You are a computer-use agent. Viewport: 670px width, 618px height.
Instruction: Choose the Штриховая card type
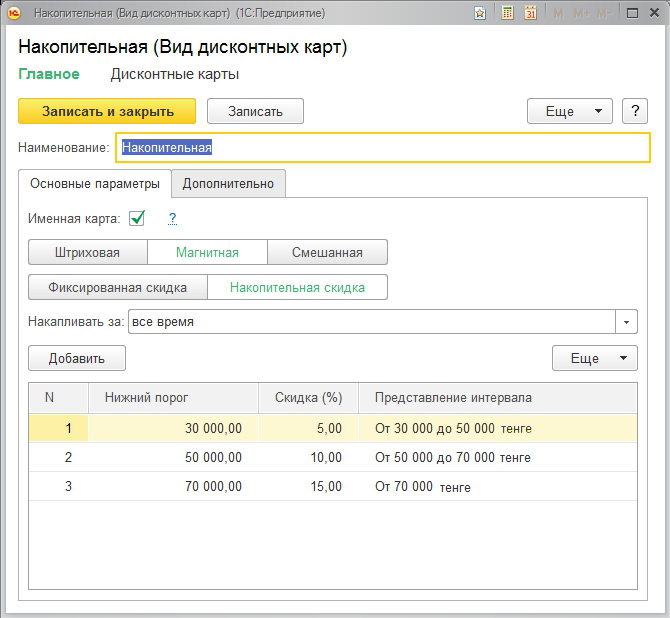coord(87,253)
